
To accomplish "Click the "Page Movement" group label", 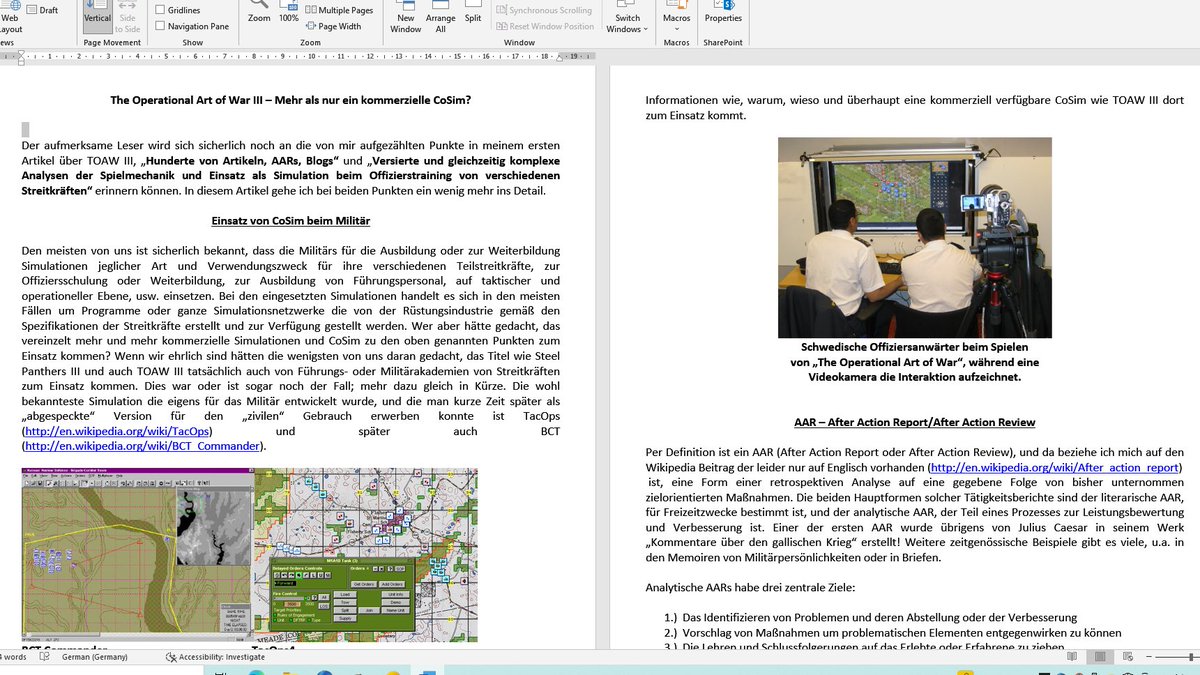I will (112, 43).
